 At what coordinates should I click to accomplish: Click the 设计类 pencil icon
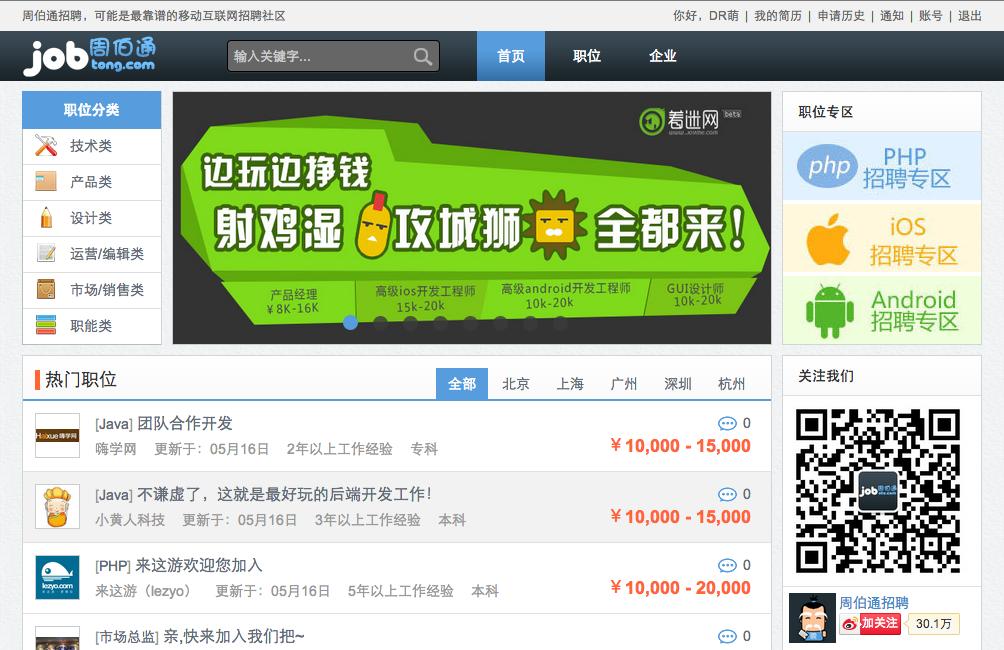(x=46, y=218)
